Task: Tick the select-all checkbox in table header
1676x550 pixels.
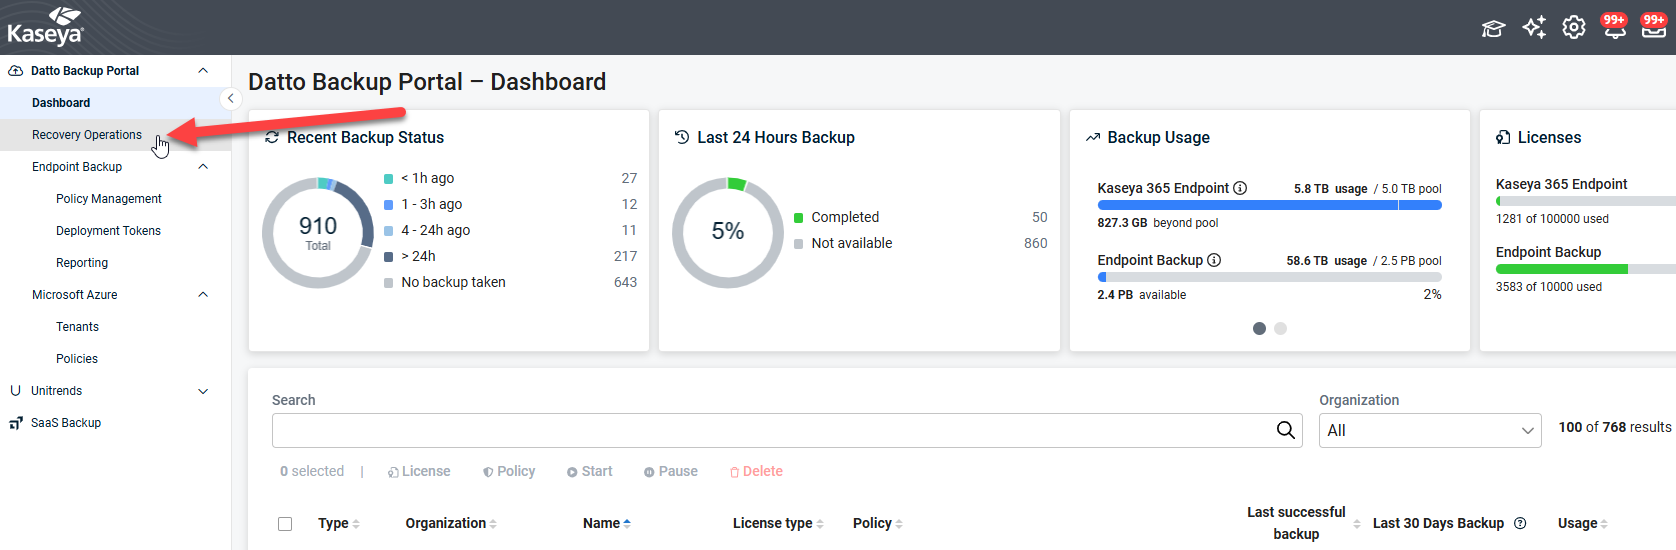Action: (285, 524)
